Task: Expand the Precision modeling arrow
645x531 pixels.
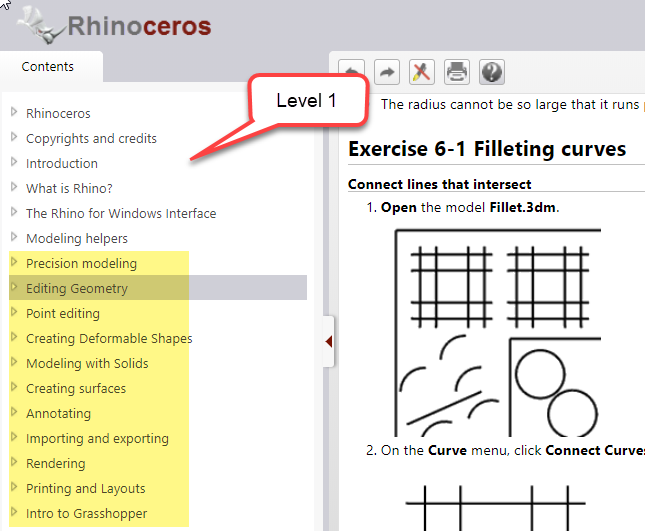Action: [x=14, y=262]
